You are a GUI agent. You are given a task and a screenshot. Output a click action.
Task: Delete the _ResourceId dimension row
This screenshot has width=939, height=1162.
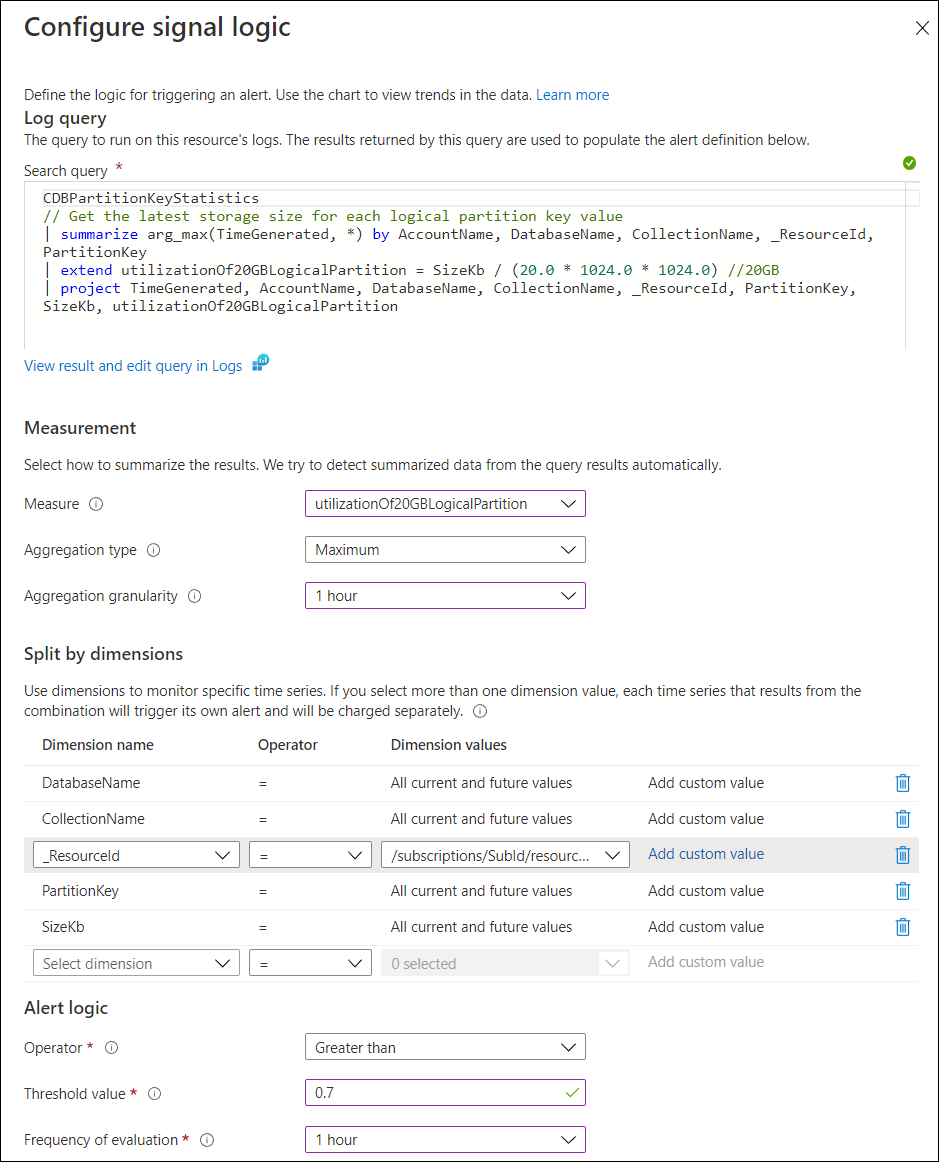coord(903,855)
